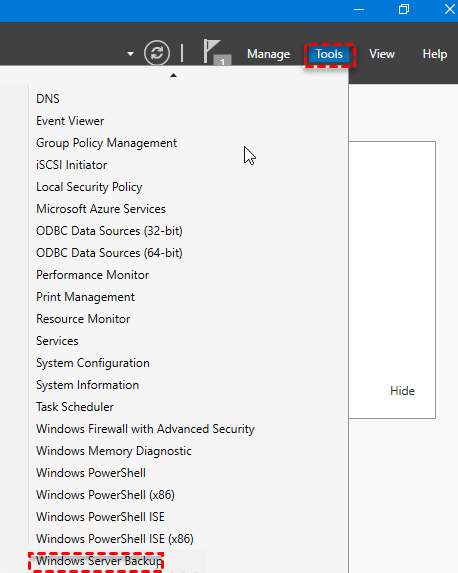Screen dimensions: 458x573
Task: Open Task Scheduler
Action: (x=75, y=407)
